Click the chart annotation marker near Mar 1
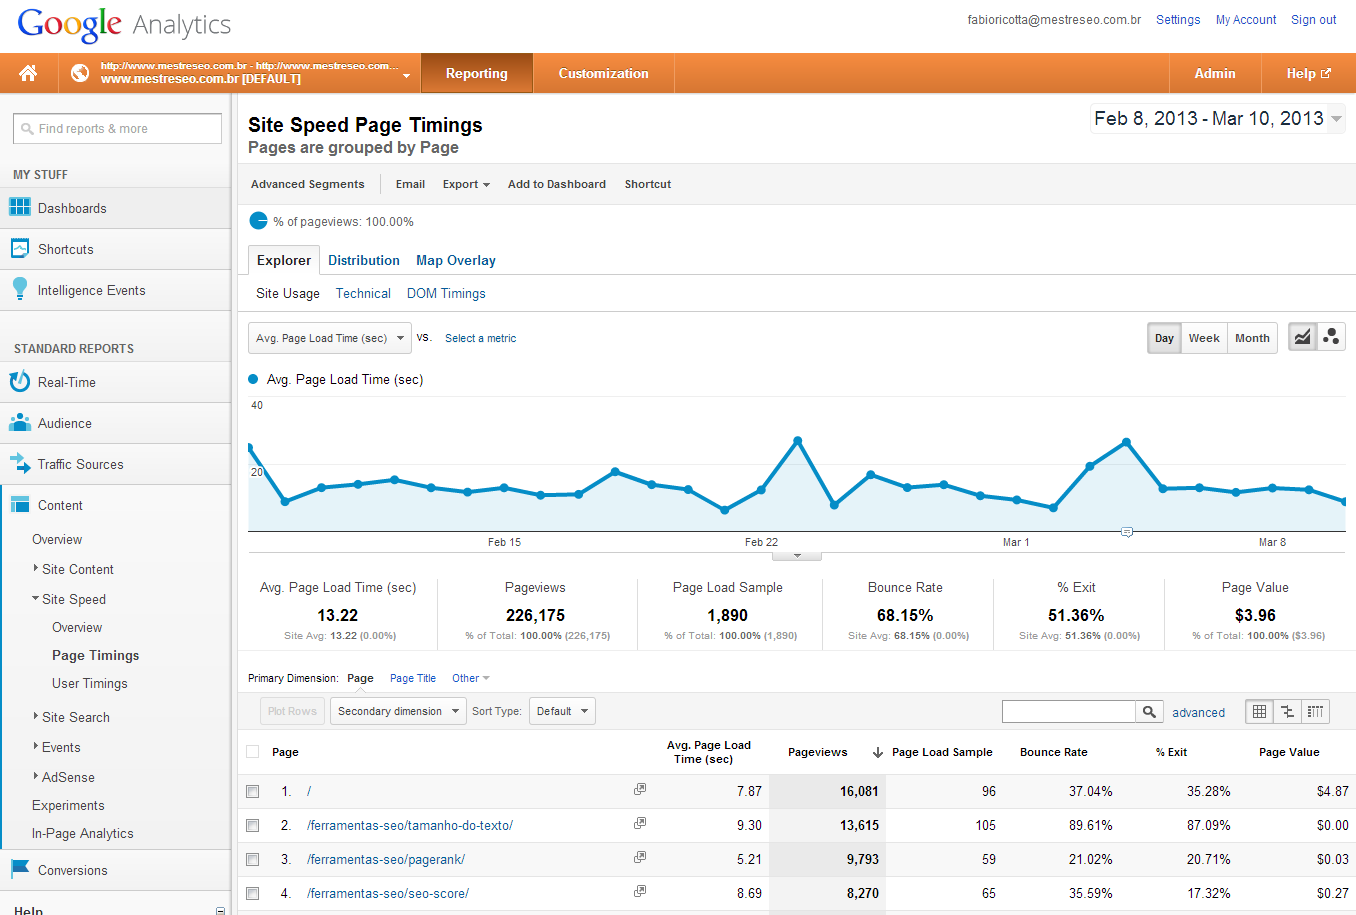This screenshot has height=915, width=1356. point(1127,532)
